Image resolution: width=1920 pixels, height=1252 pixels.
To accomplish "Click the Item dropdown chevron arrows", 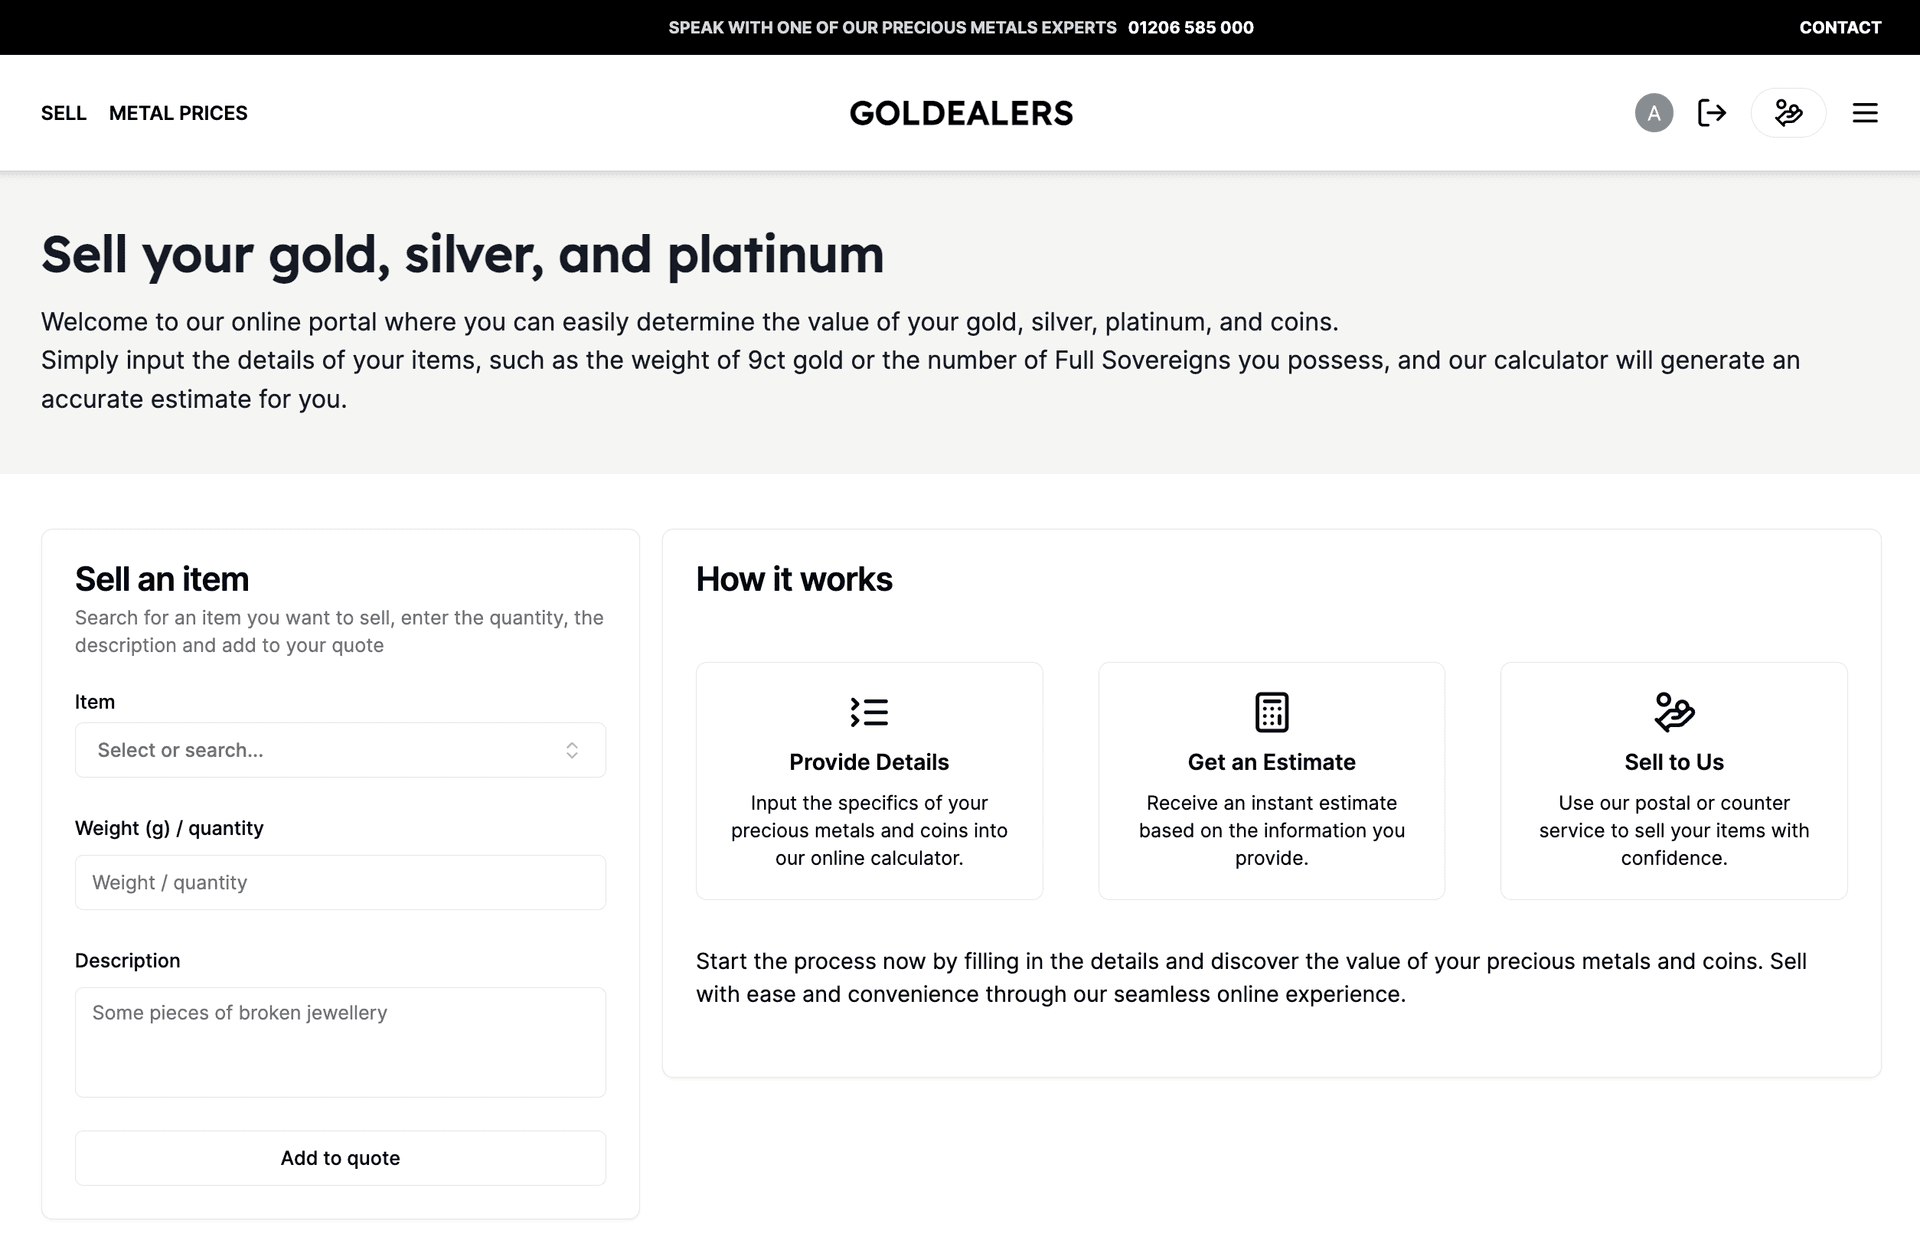I will [x=572, y=750].
